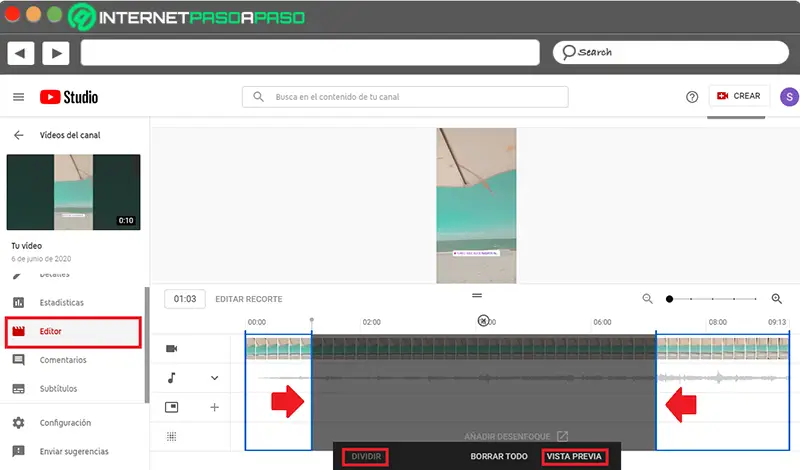Screen dimensions: 800x470
Task: Click the timeline zoom-out magnifier
Action: (647, 299)
